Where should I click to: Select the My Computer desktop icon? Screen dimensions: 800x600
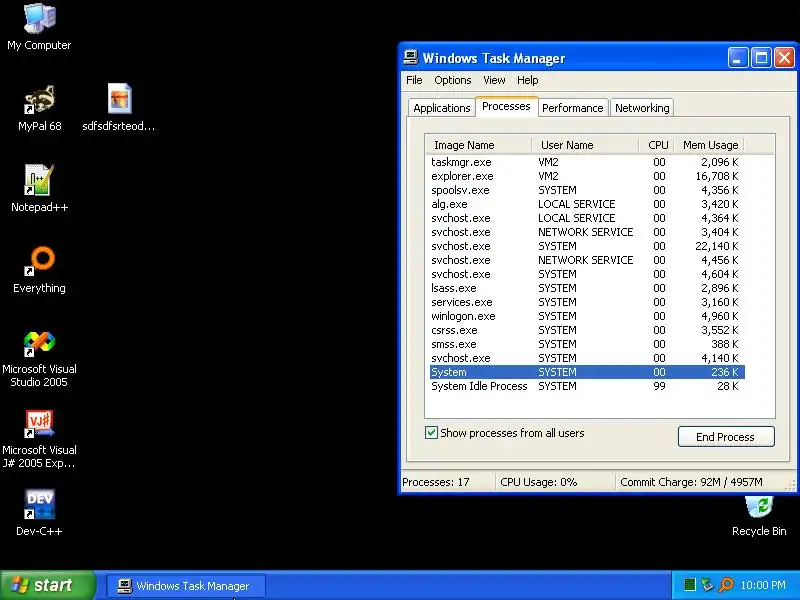click(x=39, y=27)
